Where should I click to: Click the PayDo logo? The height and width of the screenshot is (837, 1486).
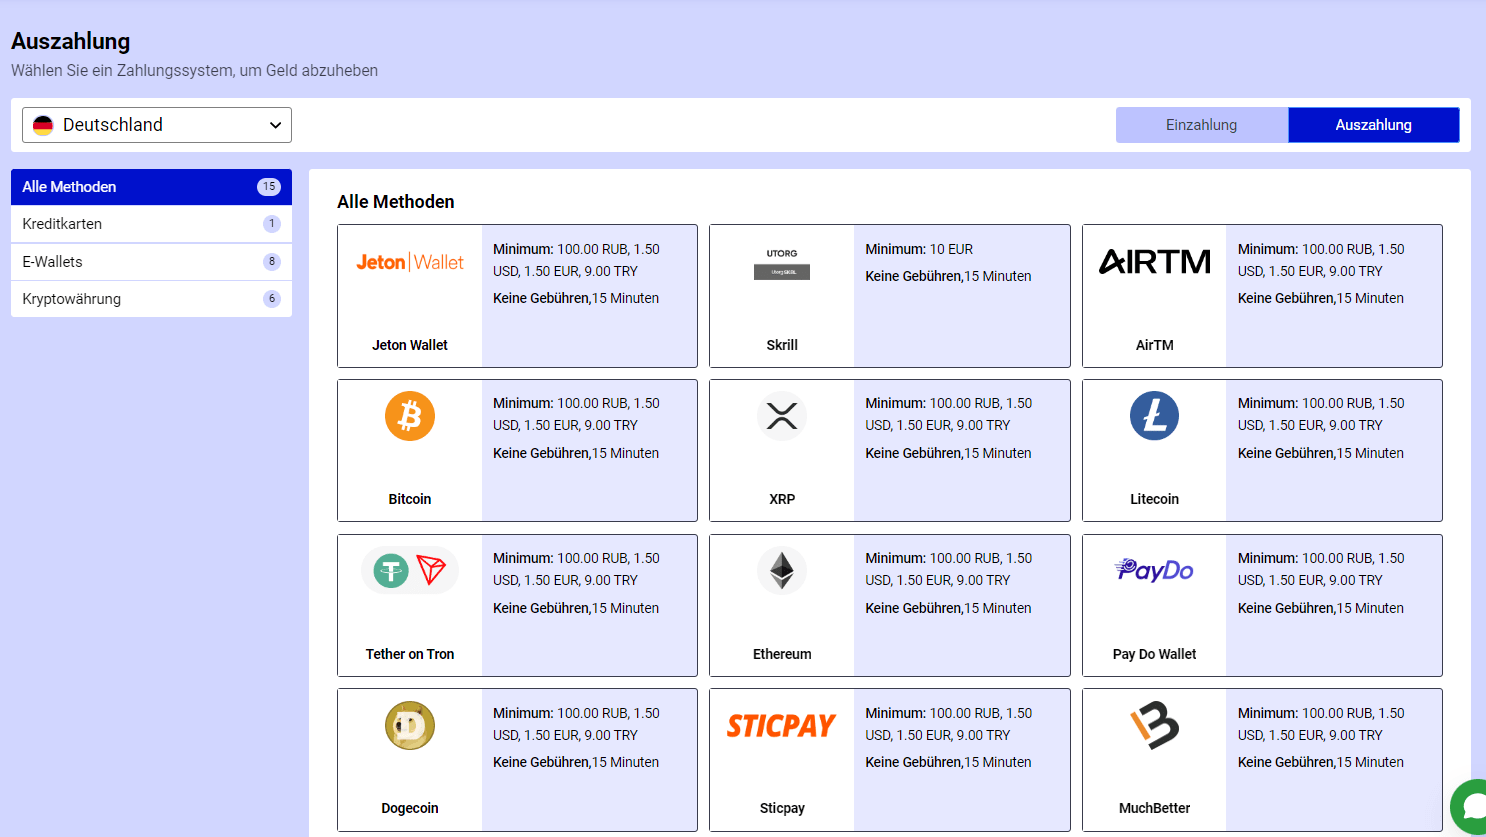[1154, 570]
